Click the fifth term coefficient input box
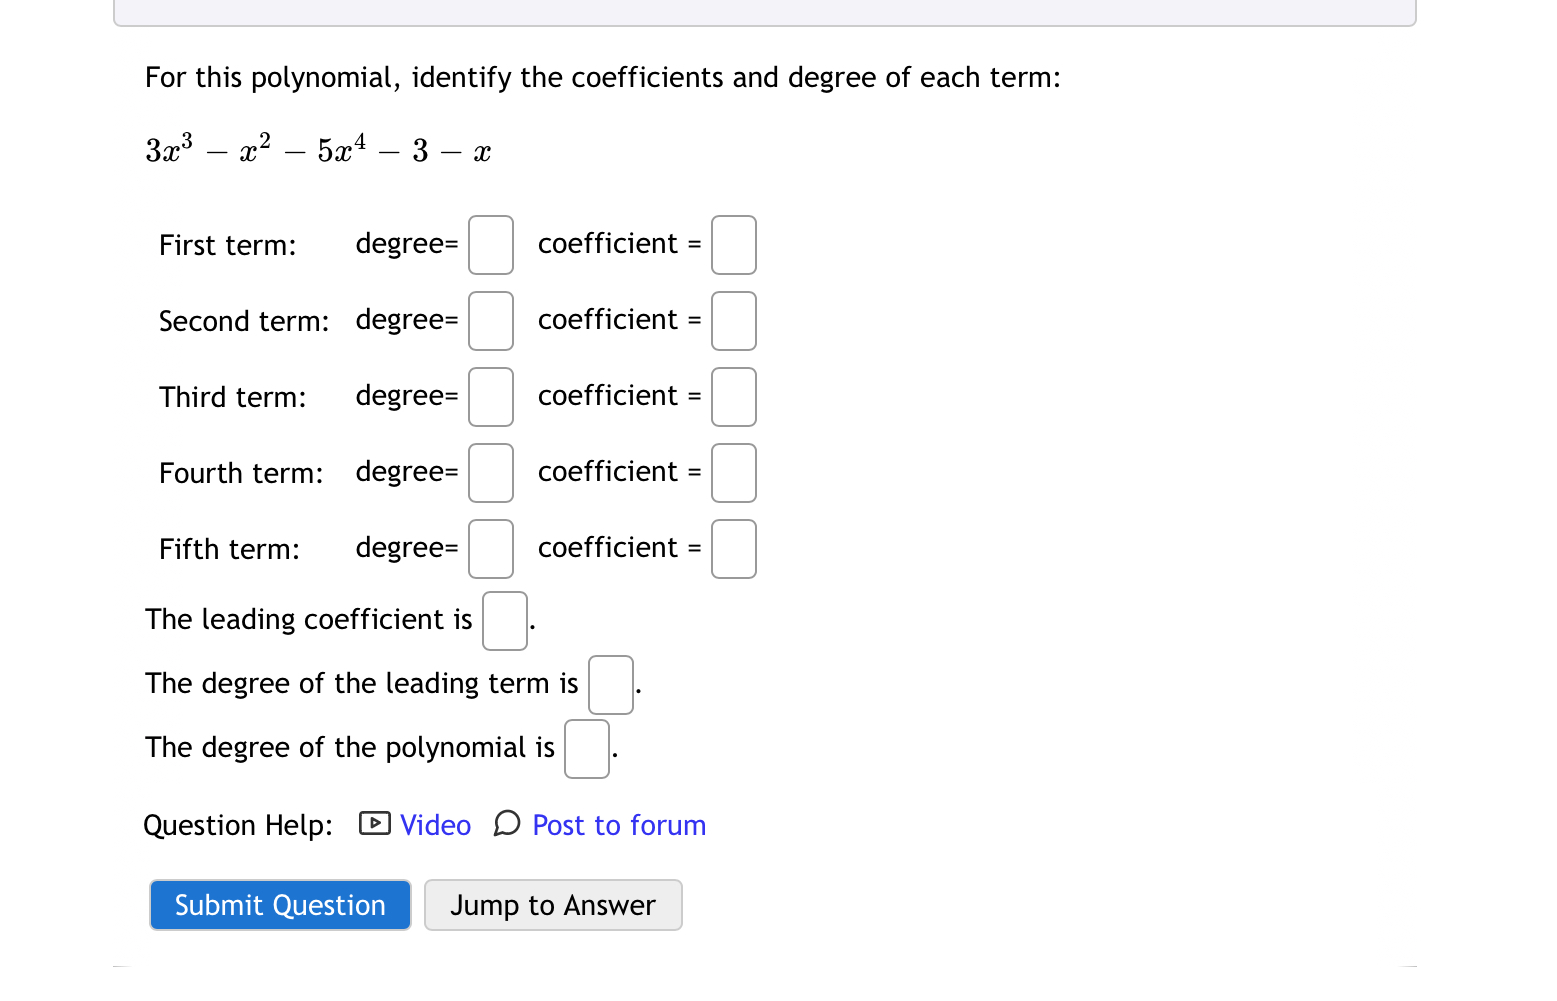Viewport: 1557px width, 1001px height. (x=733, y=548)
